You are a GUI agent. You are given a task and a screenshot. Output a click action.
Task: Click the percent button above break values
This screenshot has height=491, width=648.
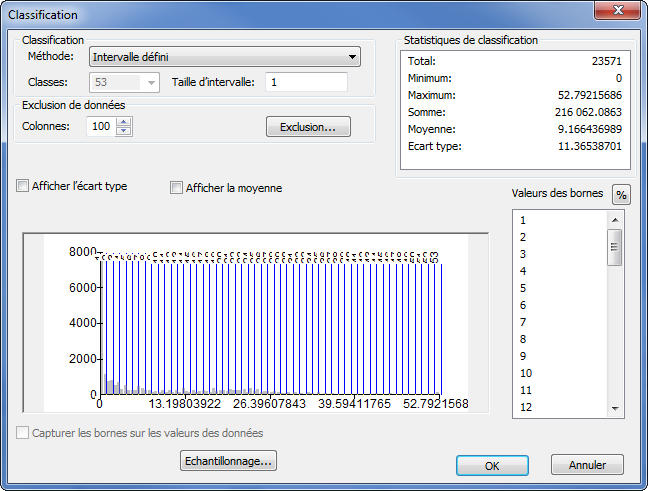click(x=621, y=195)
